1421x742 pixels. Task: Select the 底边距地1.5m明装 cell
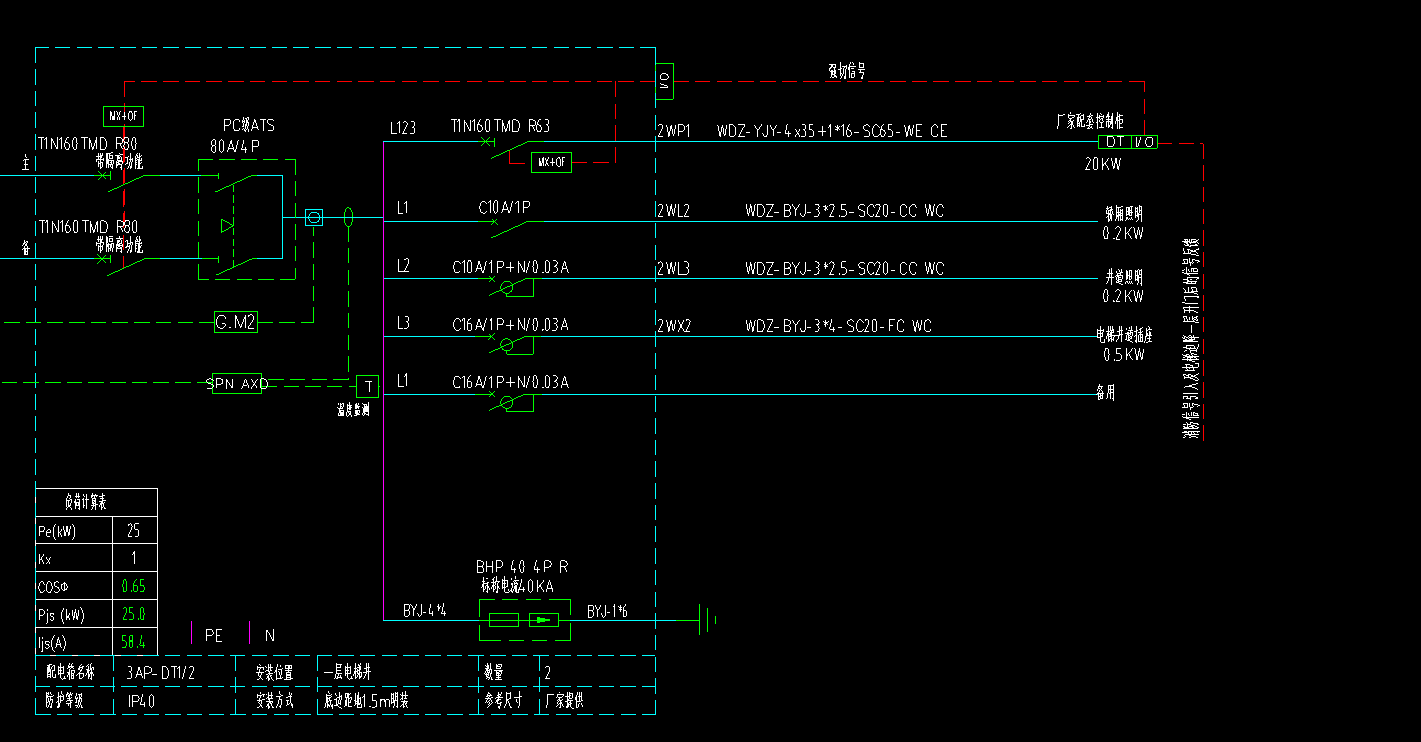point(398,701)
